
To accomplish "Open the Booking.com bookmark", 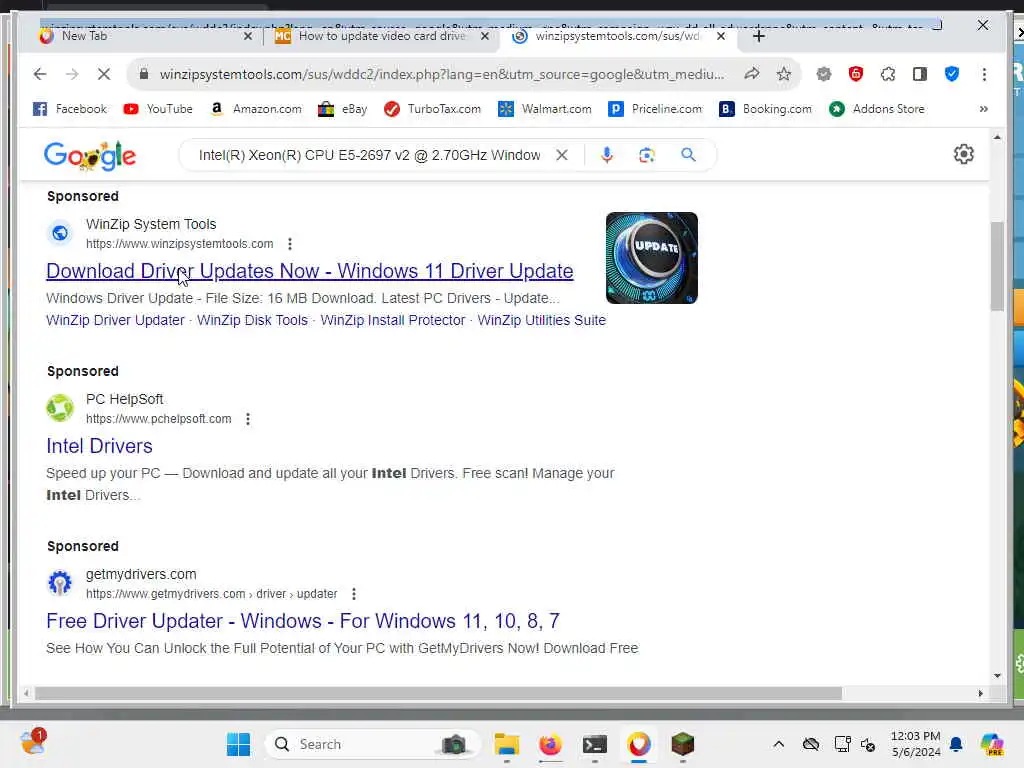I will 765,109.
